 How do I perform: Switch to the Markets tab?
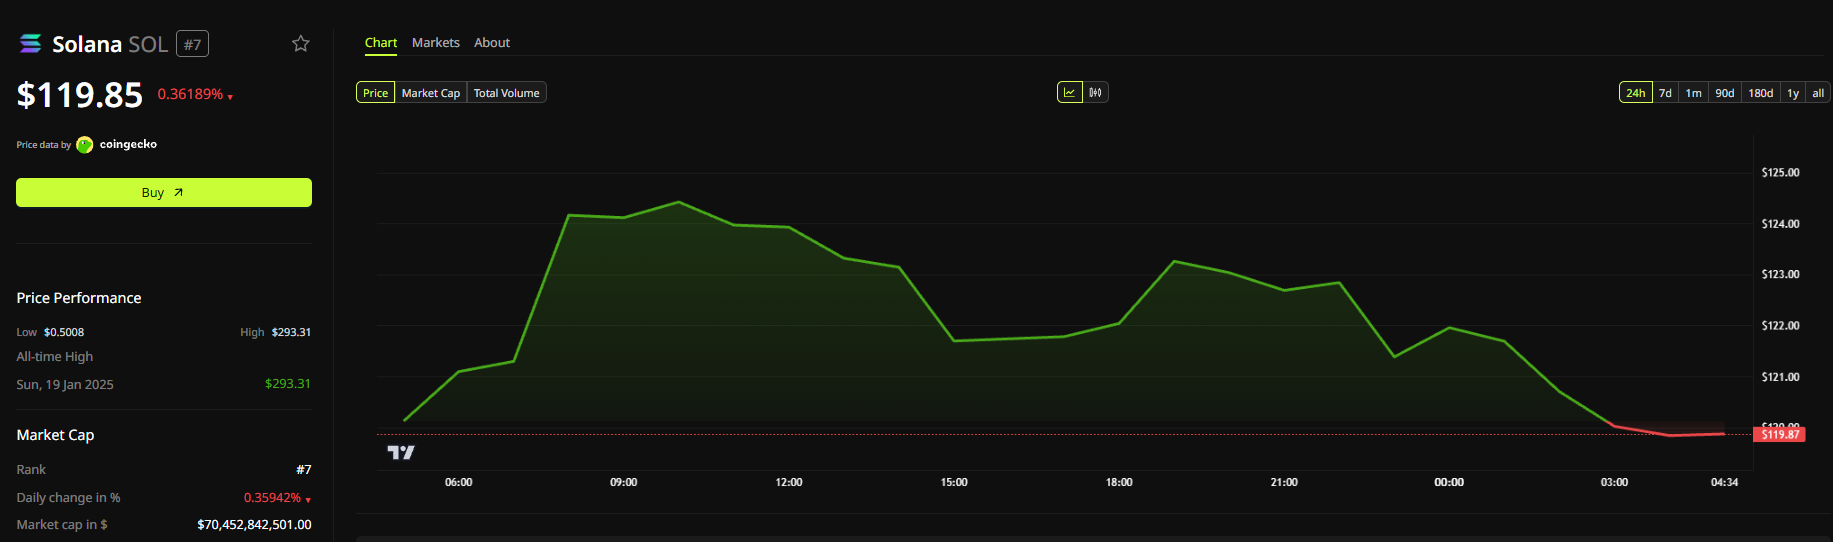click(x=436, y=43)
